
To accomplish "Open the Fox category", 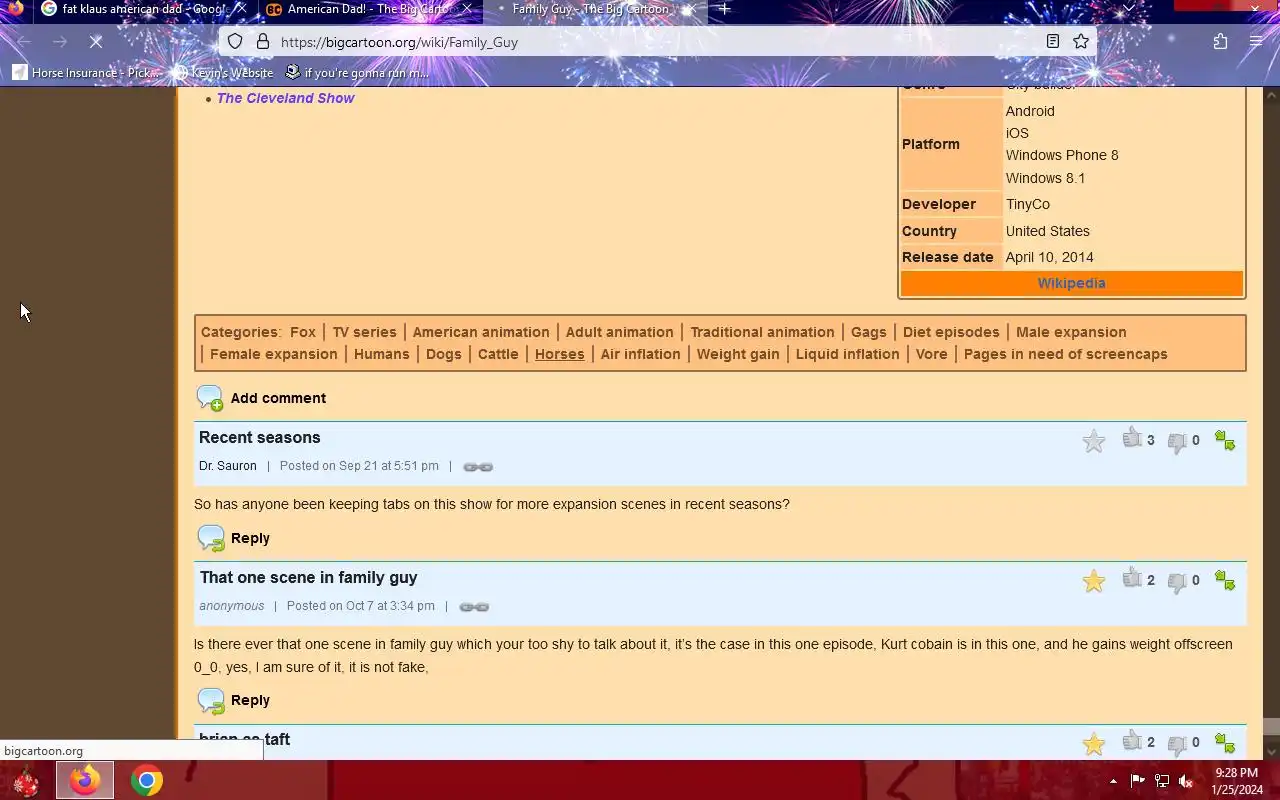I will click(303, 332).
